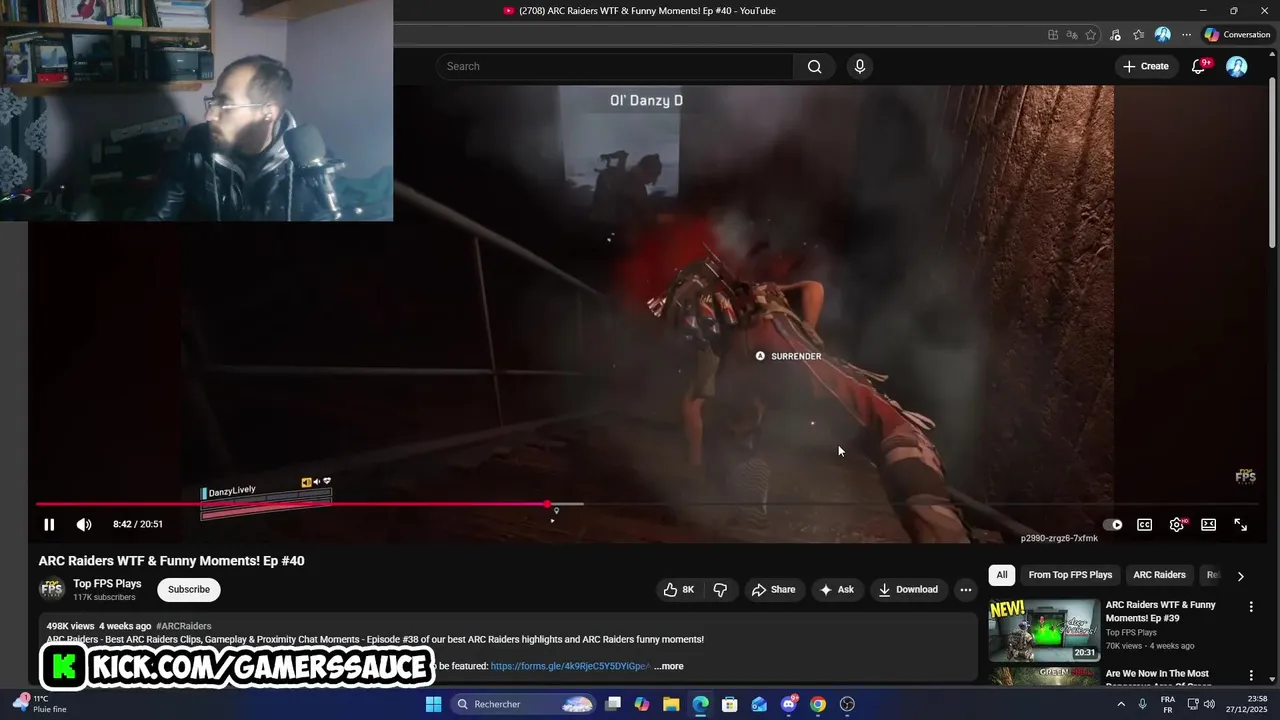This screenshot has width=1280, height=720.
Task: Toggle closed captions with the CC button
Action: click(x=1144, y=525)
